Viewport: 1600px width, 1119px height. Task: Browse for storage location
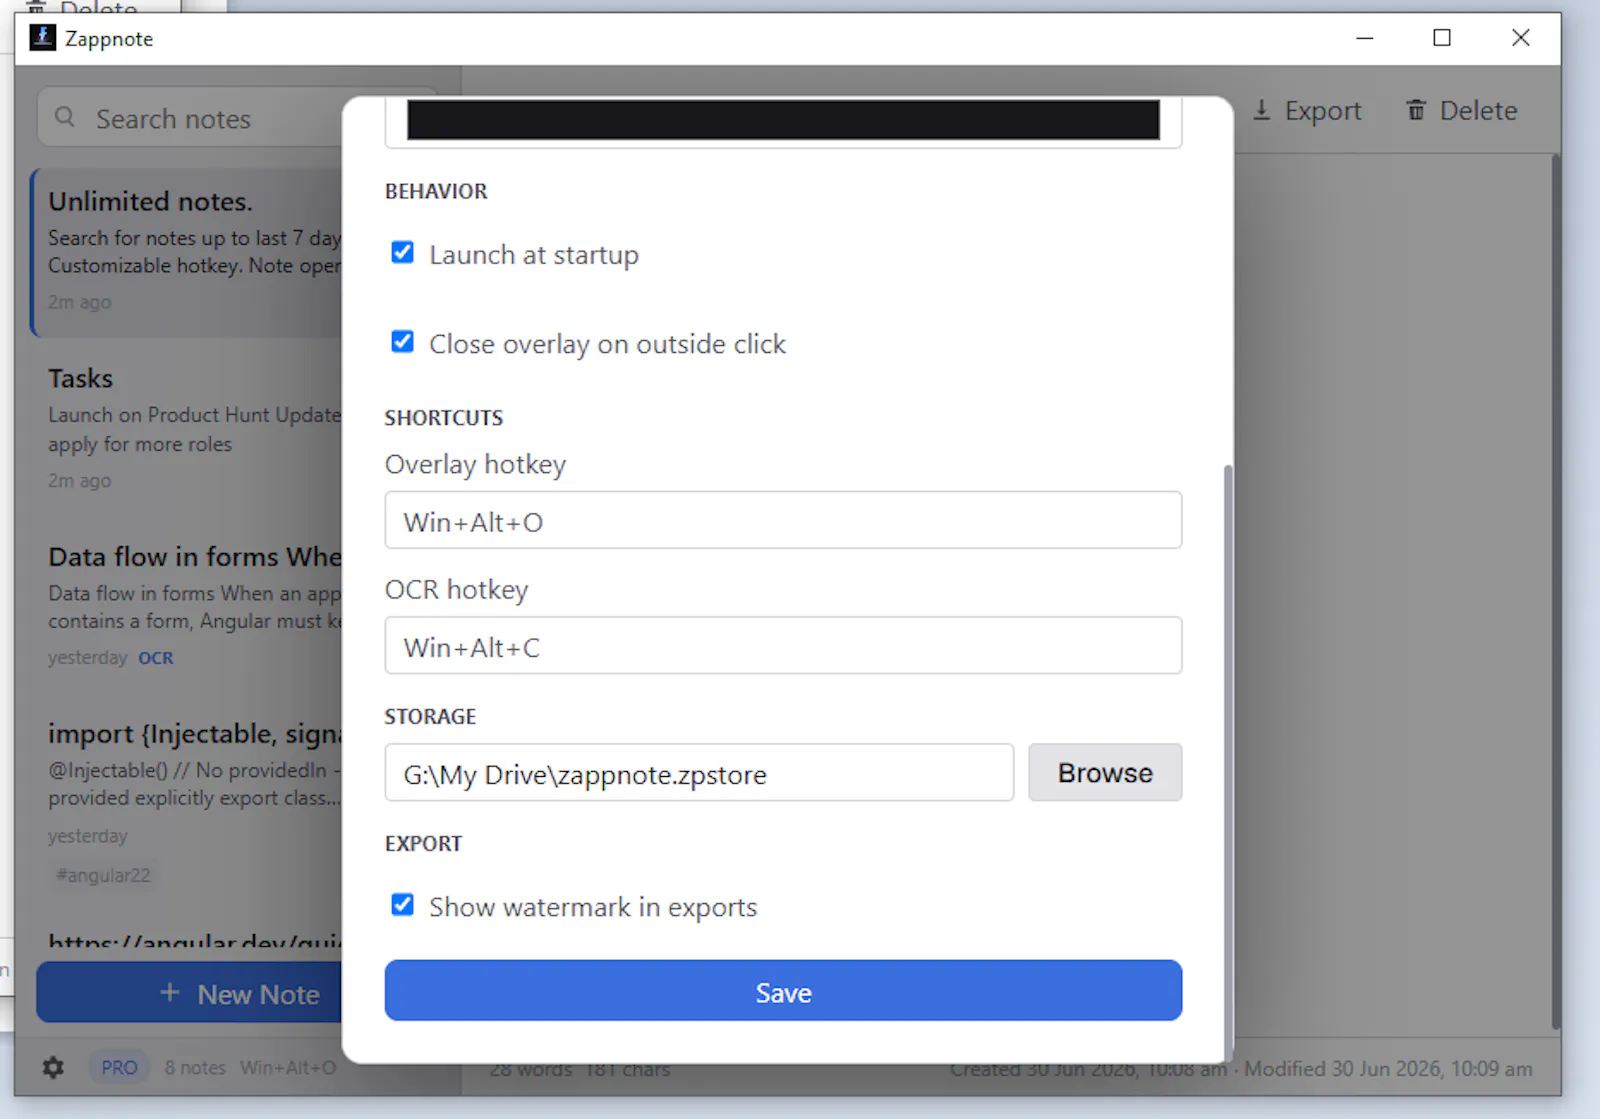[1105, 772]
